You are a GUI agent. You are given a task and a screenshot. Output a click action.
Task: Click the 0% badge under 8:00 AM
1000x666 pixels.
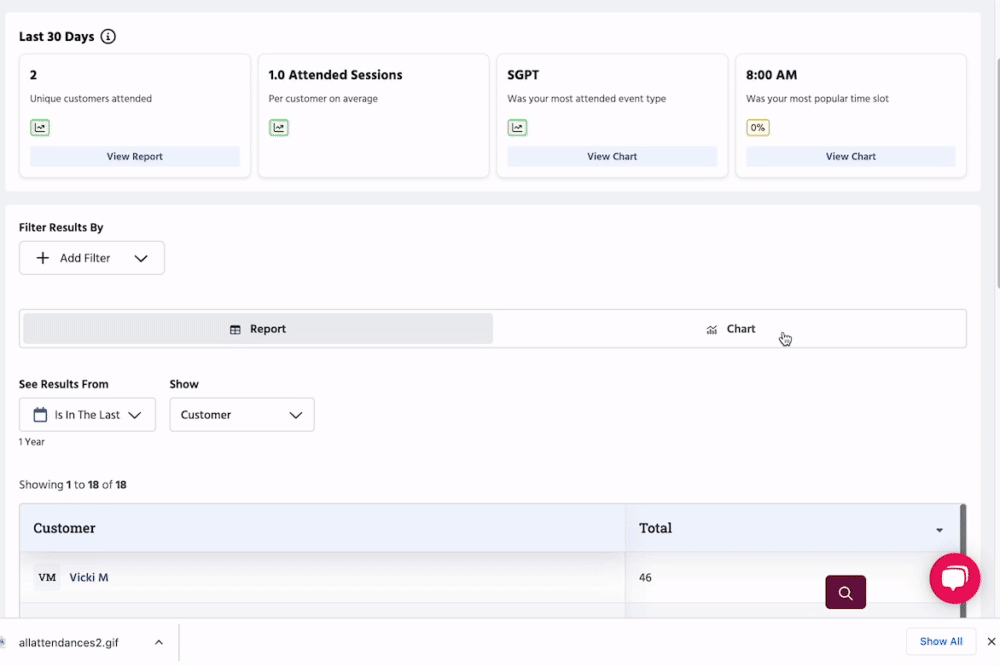click(x=757, y=128)
